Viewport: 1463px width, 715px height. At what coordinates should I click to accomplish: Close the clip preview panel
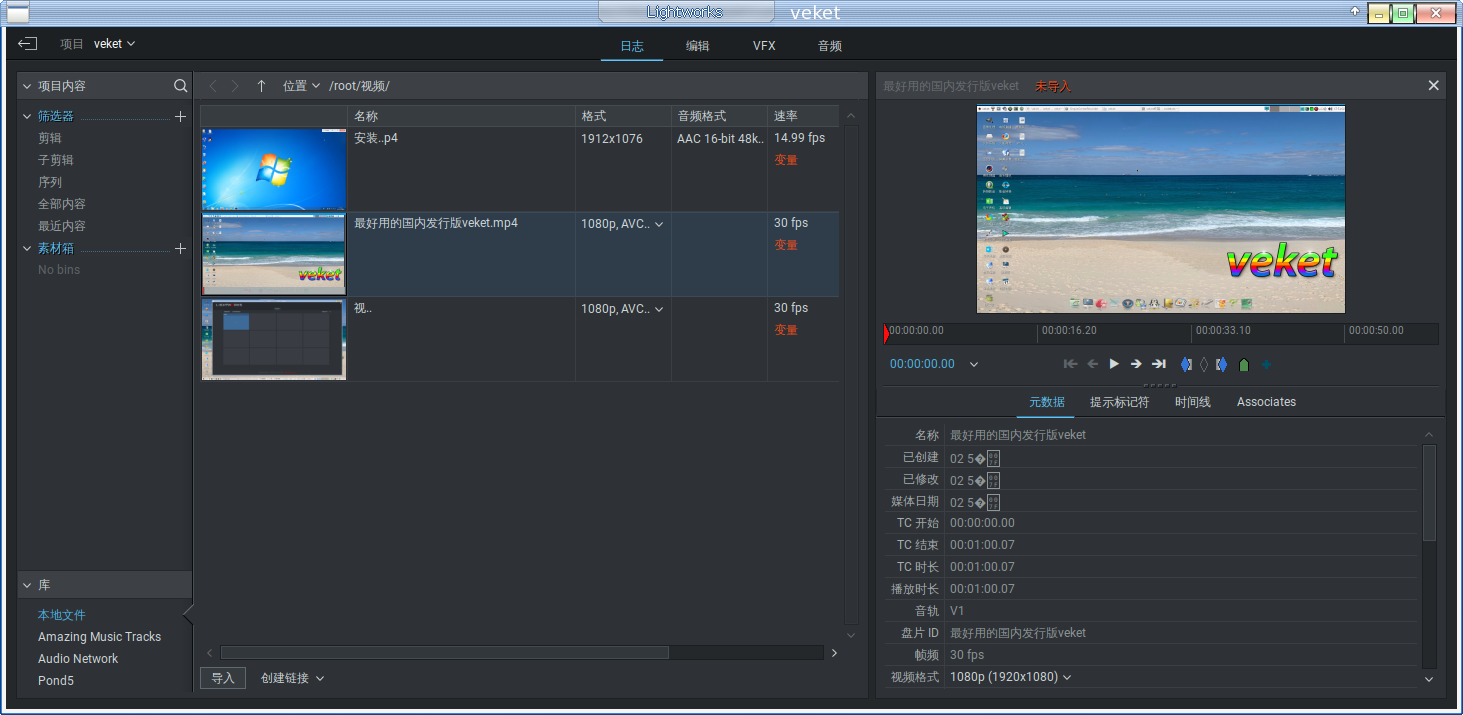click(1433, 86)
